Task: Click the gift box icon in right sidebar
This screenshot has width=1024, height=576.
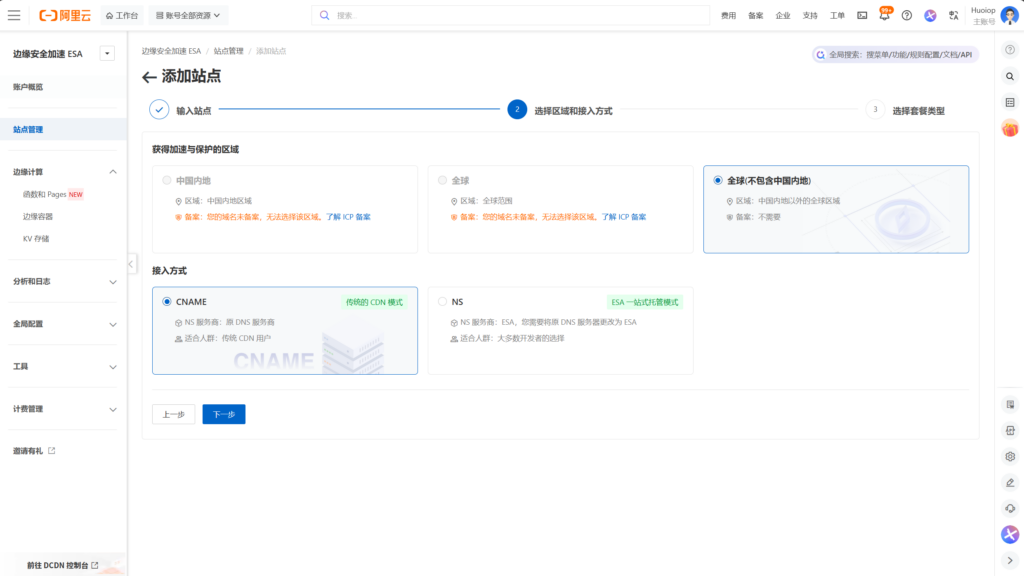Action: (1010, 128)
